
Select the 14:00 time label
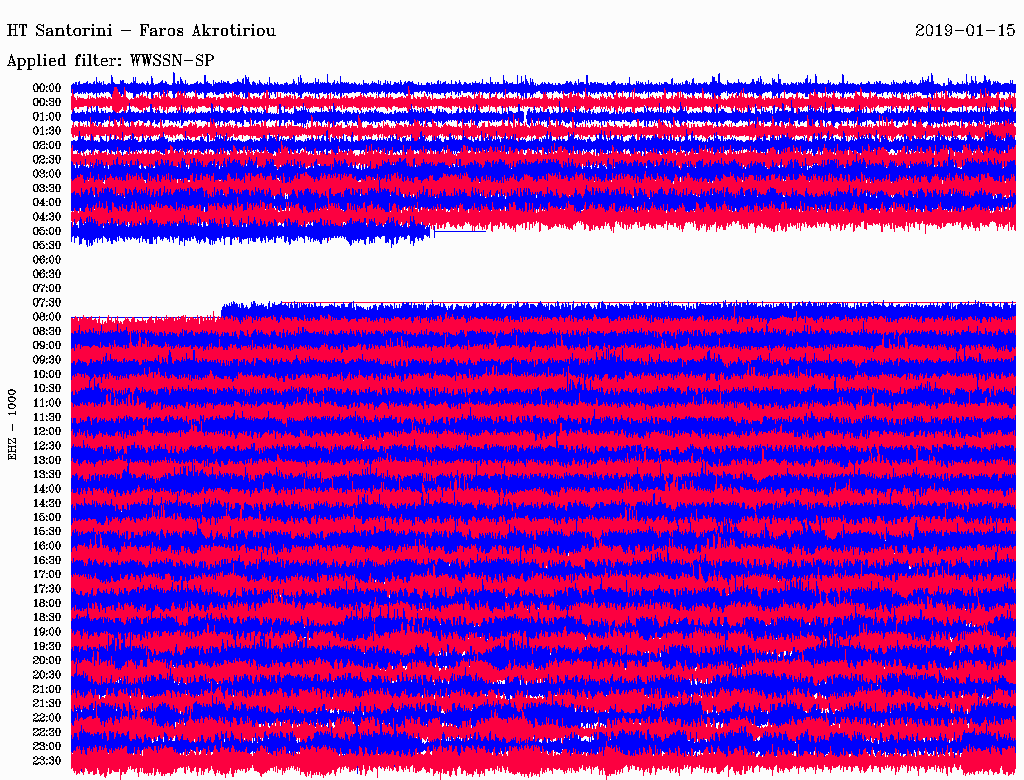click(x=47, y=489)
